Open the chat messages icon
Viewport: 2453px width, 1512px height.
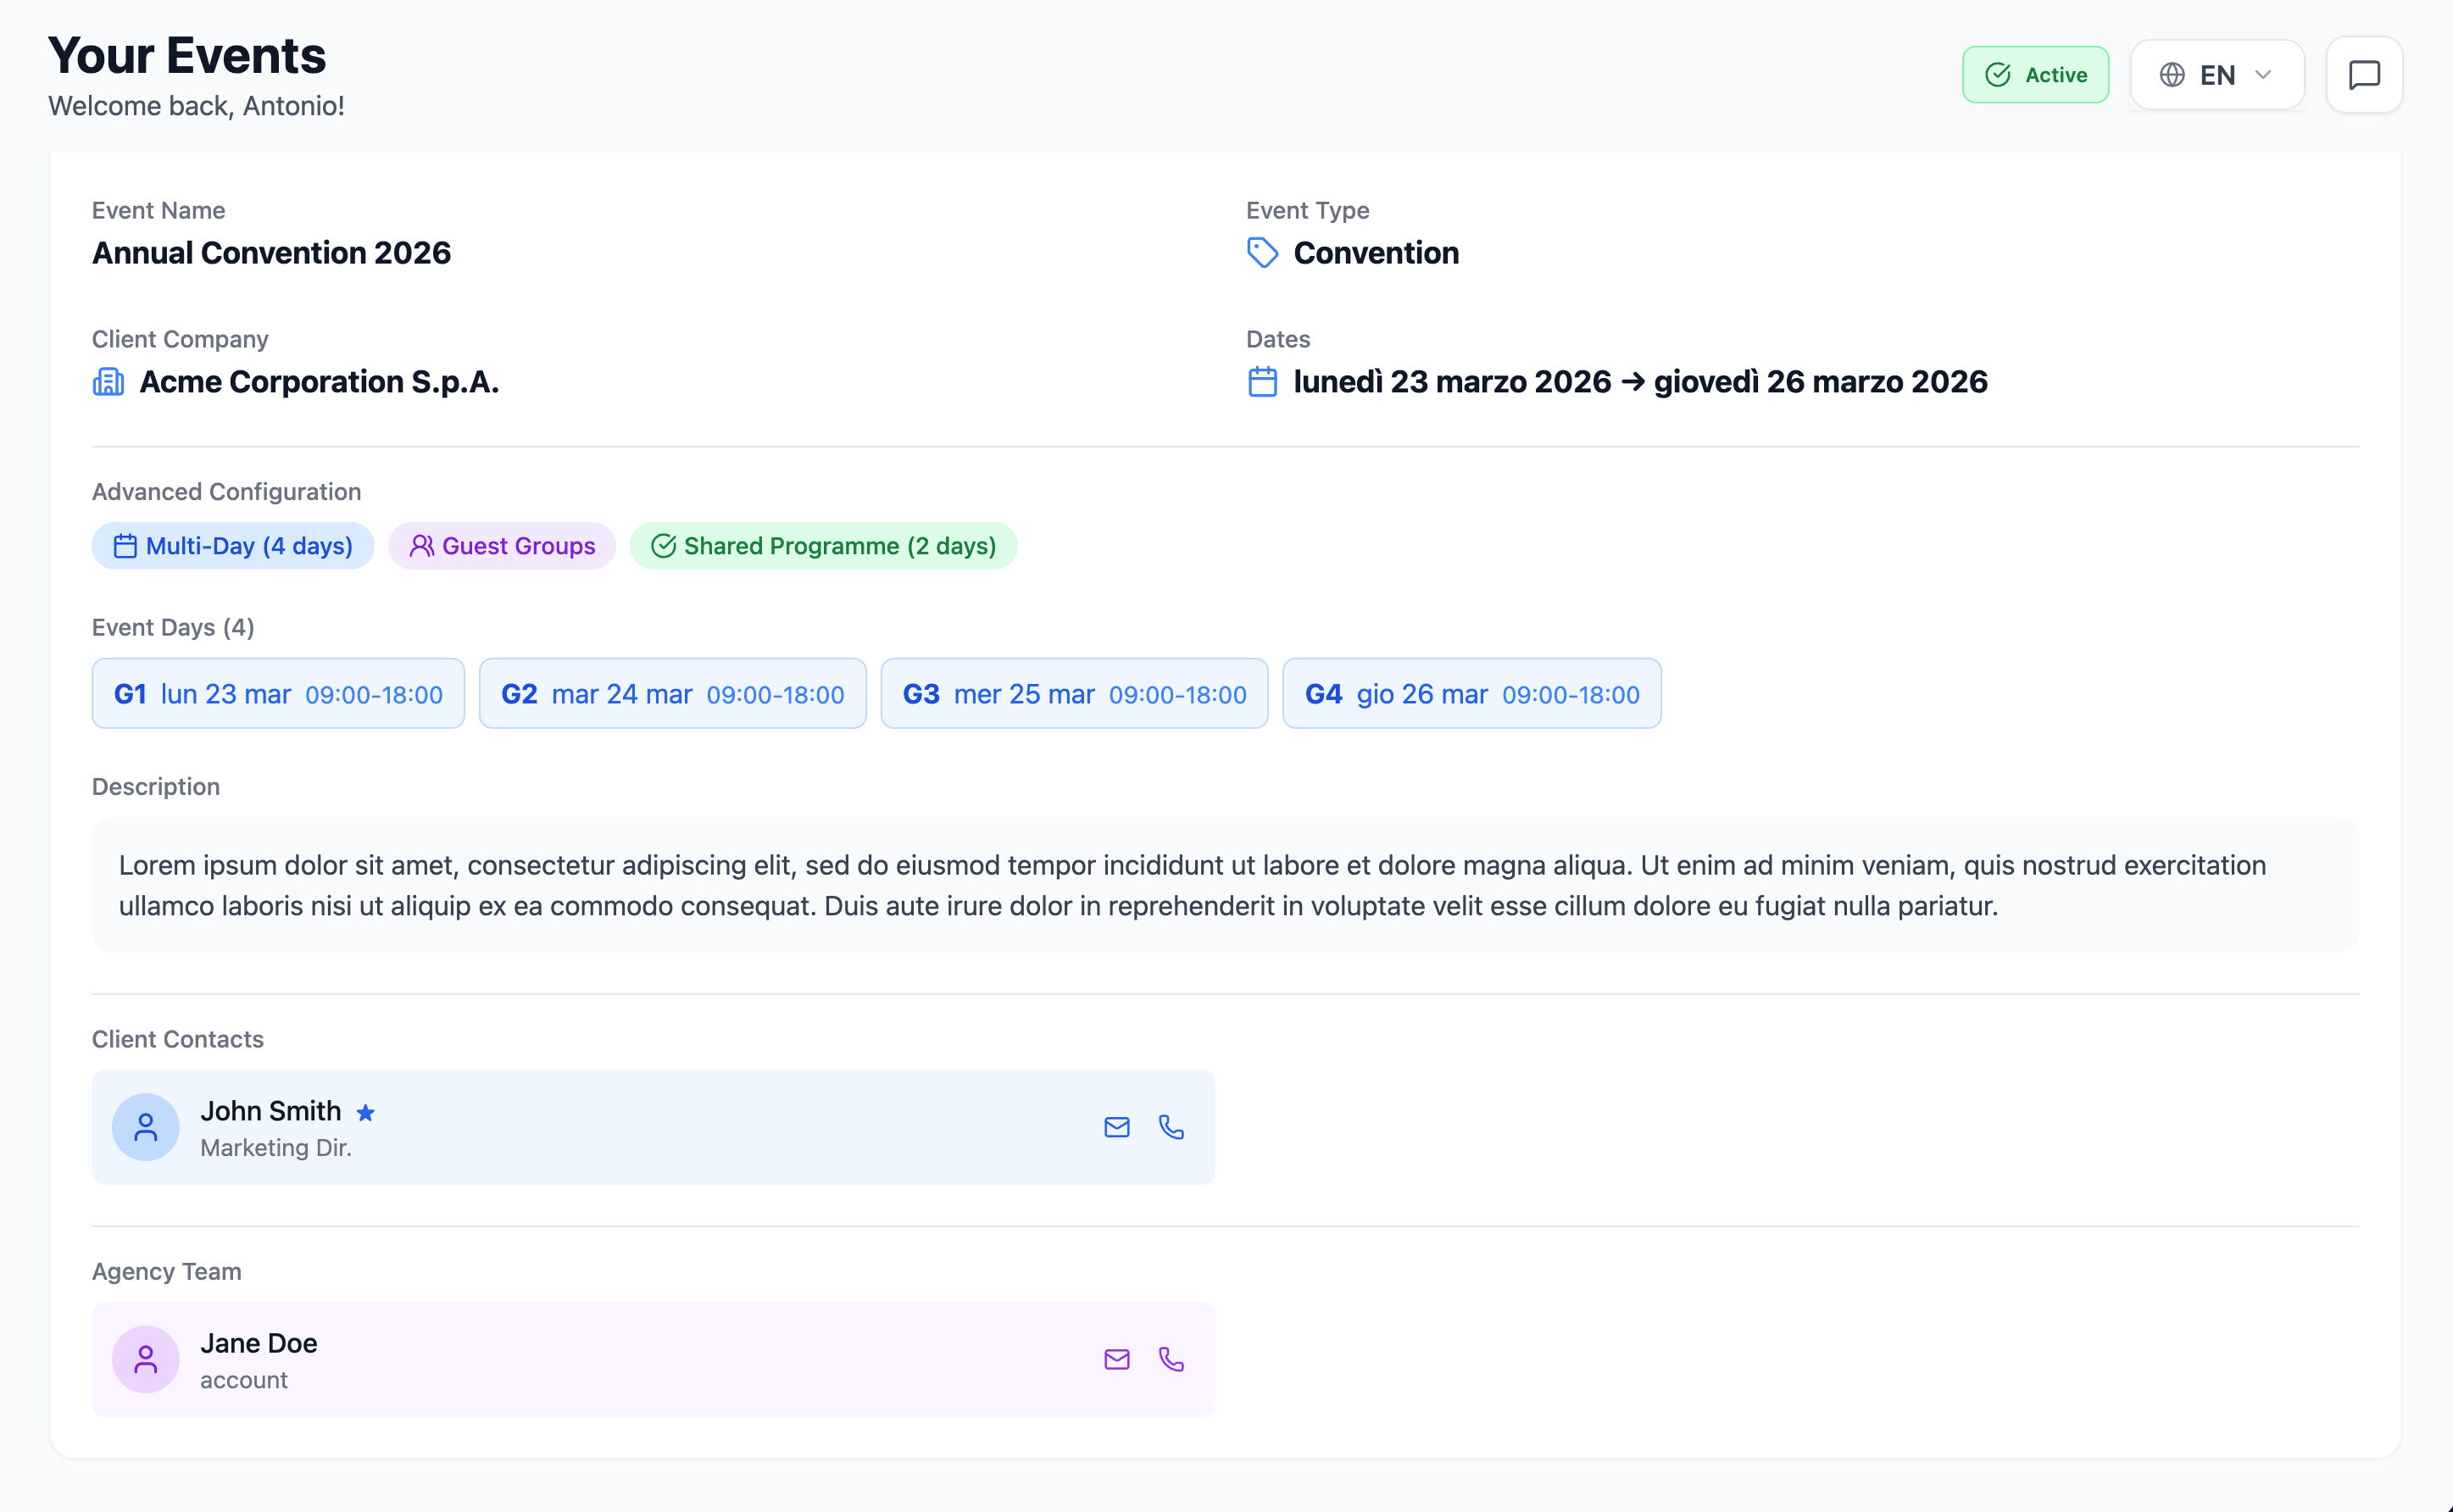2364,75
